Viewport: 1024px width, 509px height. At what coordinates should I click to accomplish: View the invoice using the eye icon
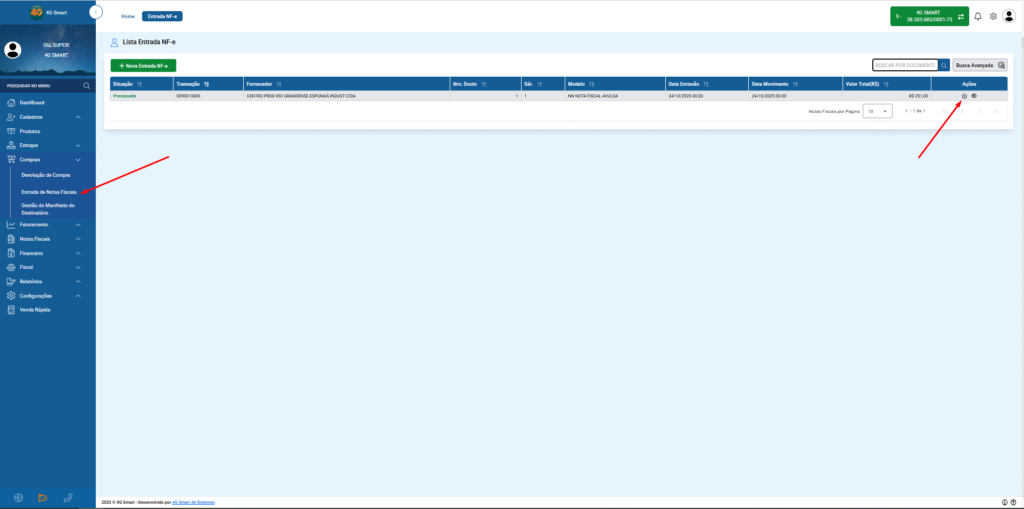point(974,96)
